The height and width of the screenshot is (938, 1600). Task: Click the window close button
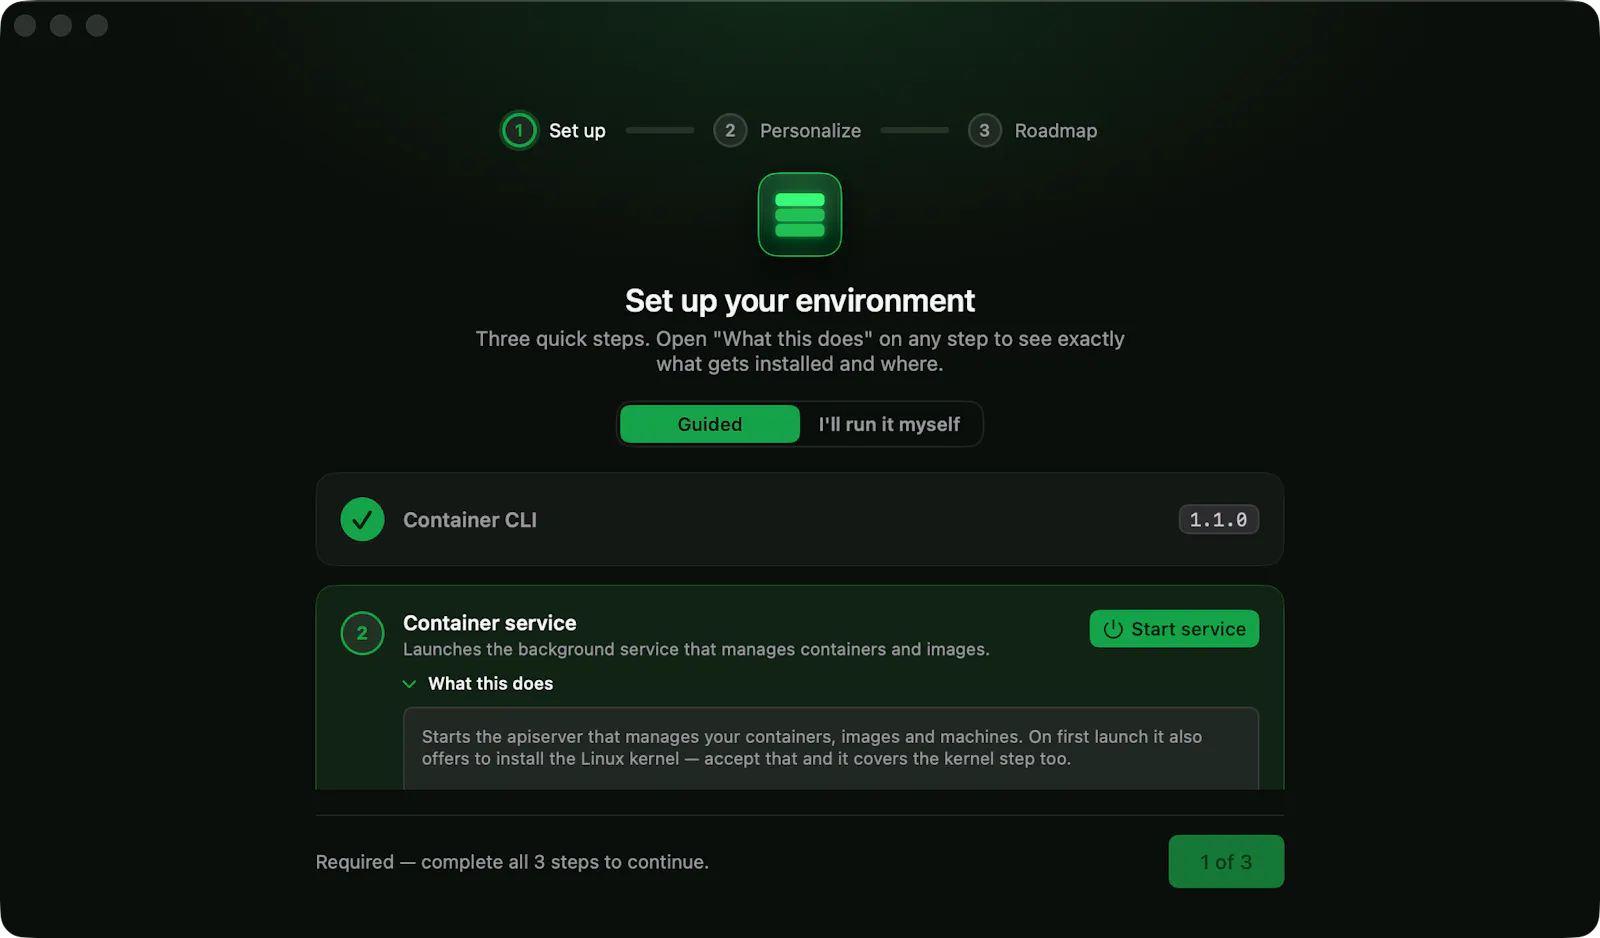[25, 25]
